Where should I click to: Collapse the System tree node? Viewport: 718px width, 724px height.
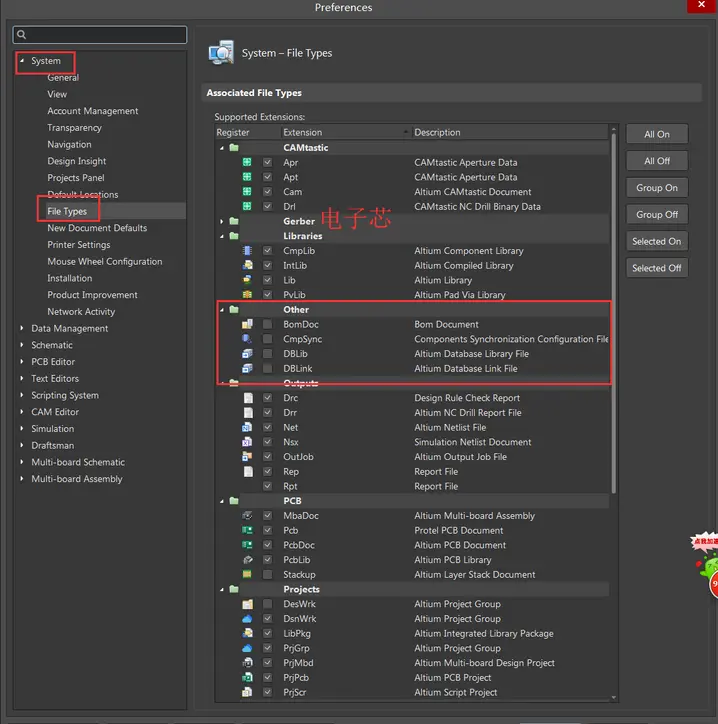click(x=22, y=60)
